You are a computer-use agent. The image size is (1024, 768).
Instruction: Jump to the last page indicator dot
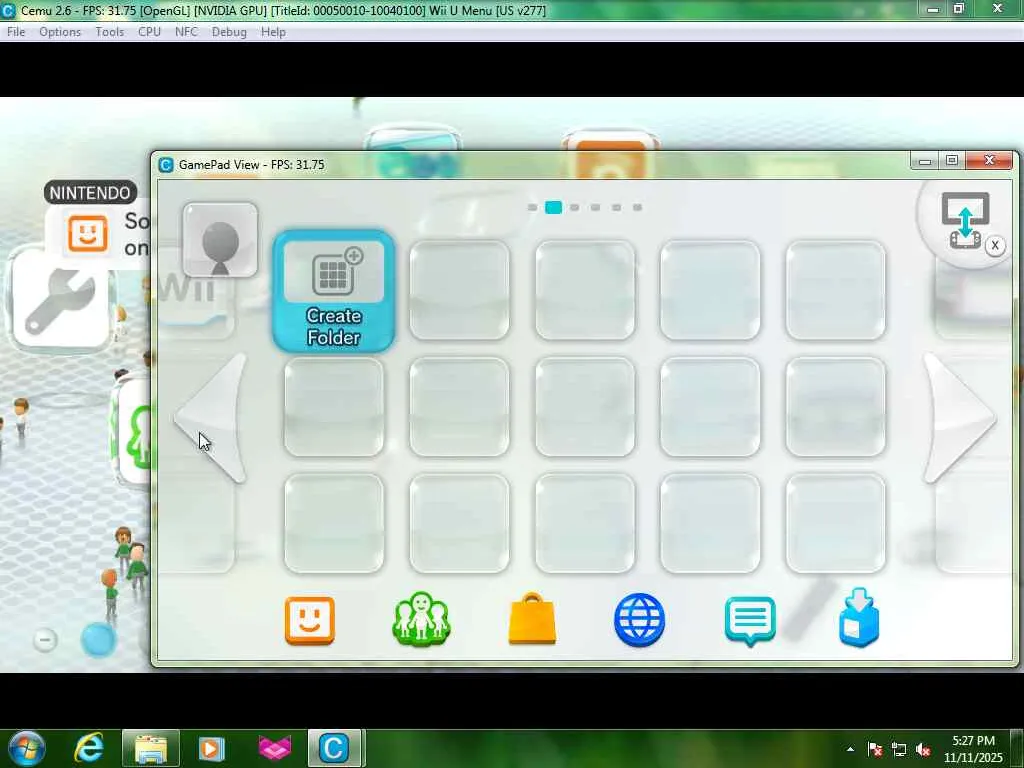[637, 208]
